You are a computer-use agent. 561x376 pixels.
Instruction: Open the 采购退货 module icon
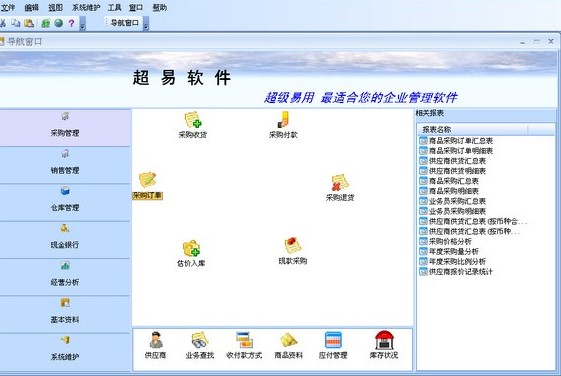[x=340, y=187]
